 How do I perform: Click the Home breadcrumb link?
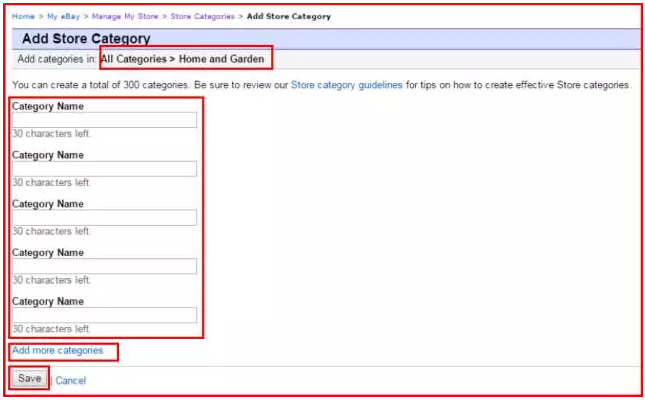[x=23, y=17]
